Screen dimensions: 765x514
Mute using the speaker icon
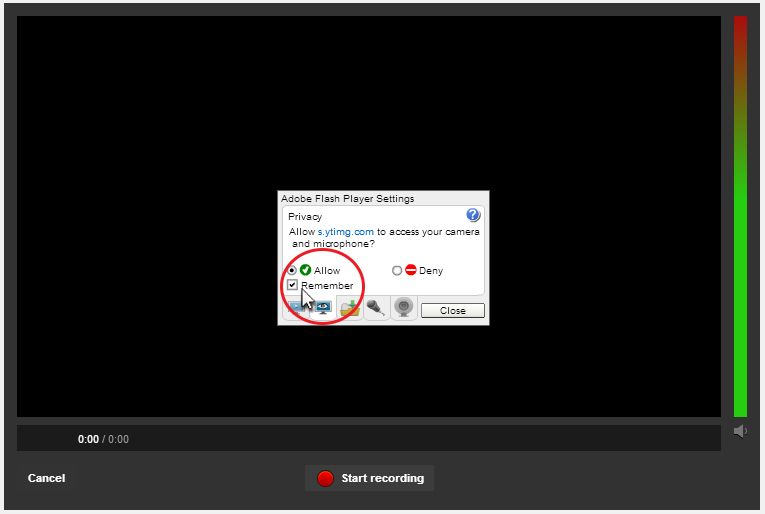[x=740, y=431]
